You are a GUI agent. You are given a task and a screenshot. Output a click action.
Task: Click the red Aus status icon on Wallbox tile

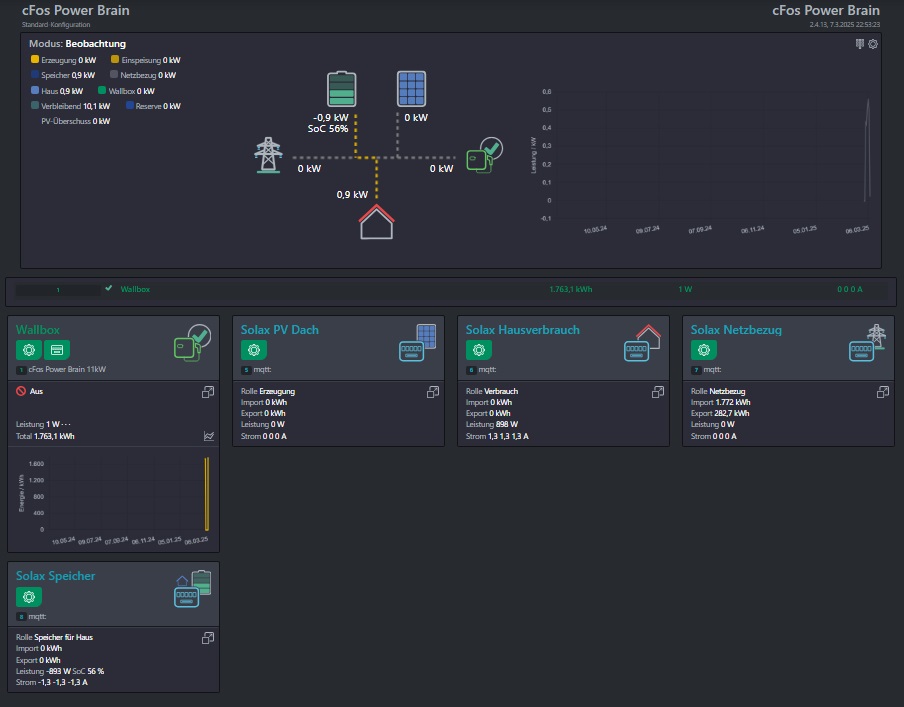click(x=21, y=391)
